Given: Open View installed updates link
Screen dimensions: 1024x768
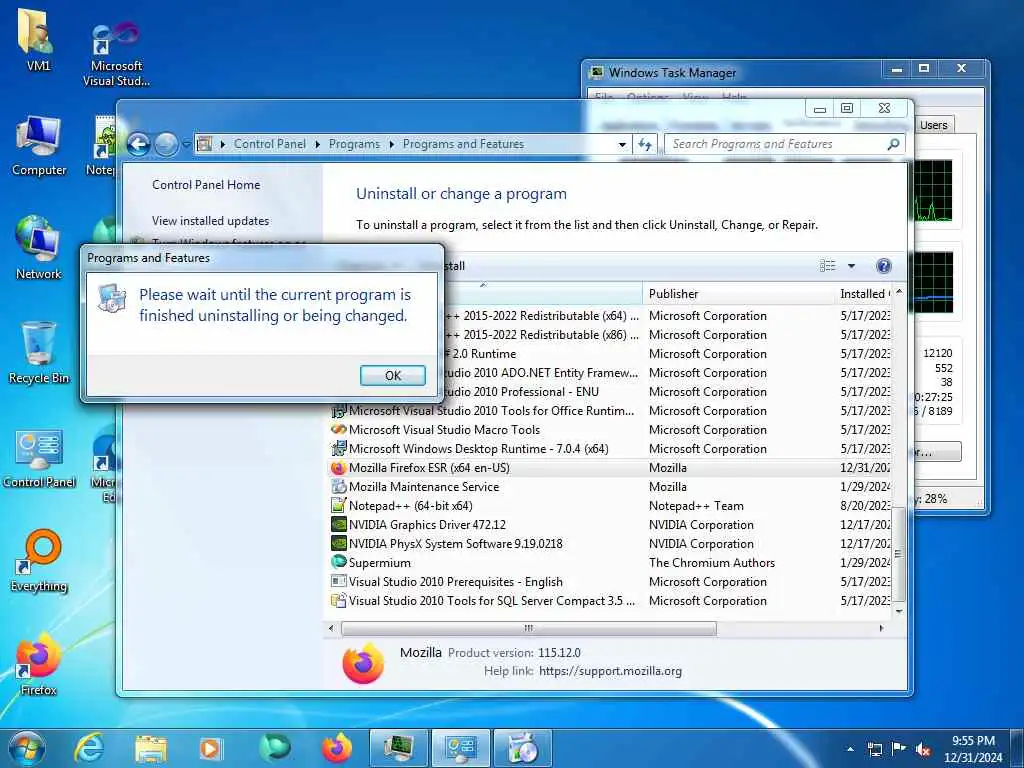Looking at the screenshot, I should point(210,221).
